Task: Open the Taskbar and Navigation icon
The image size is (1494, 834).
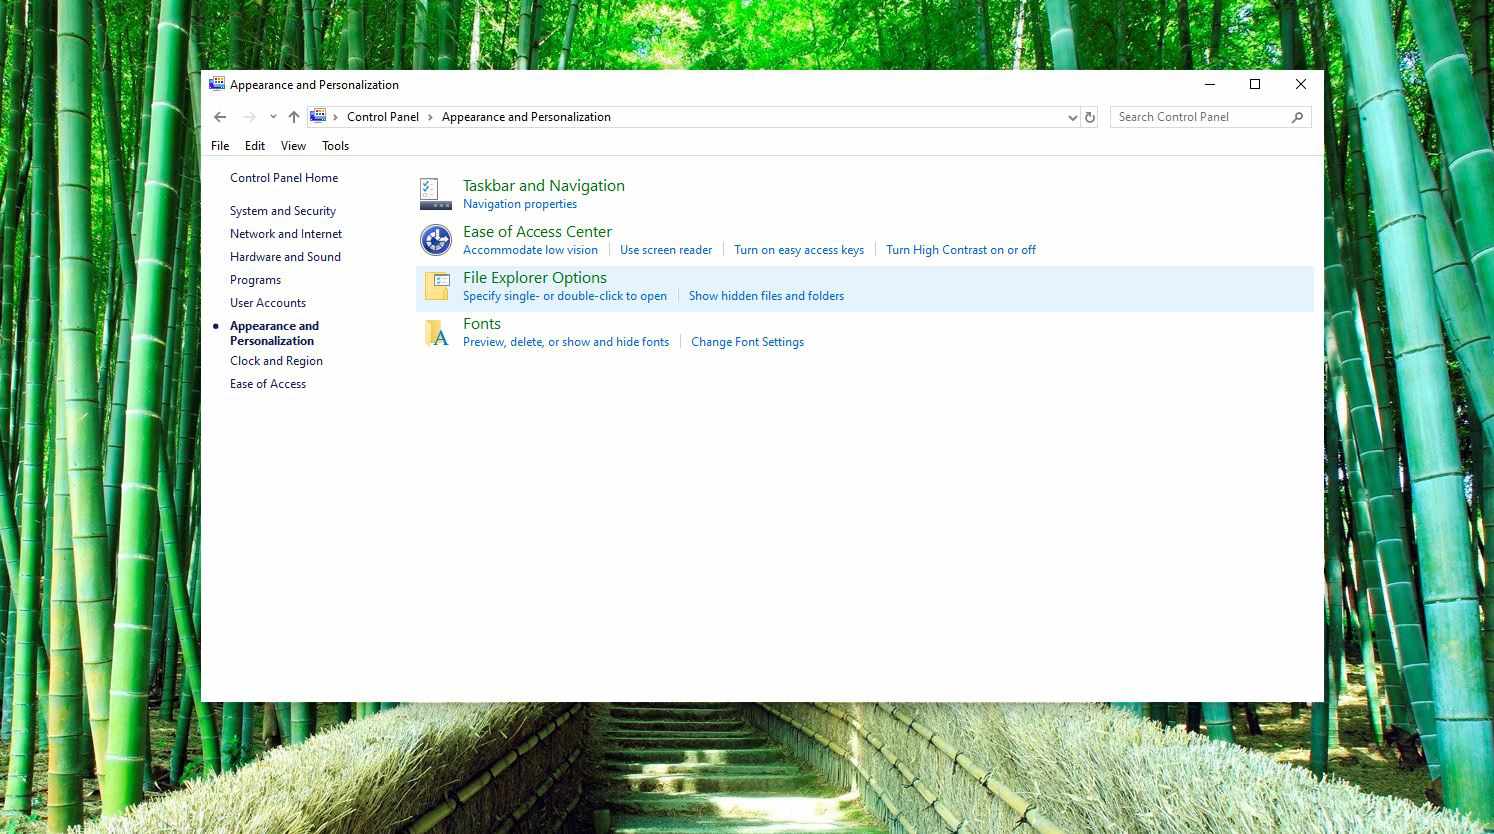Action: pyautogui.click(x=435, y=194)
